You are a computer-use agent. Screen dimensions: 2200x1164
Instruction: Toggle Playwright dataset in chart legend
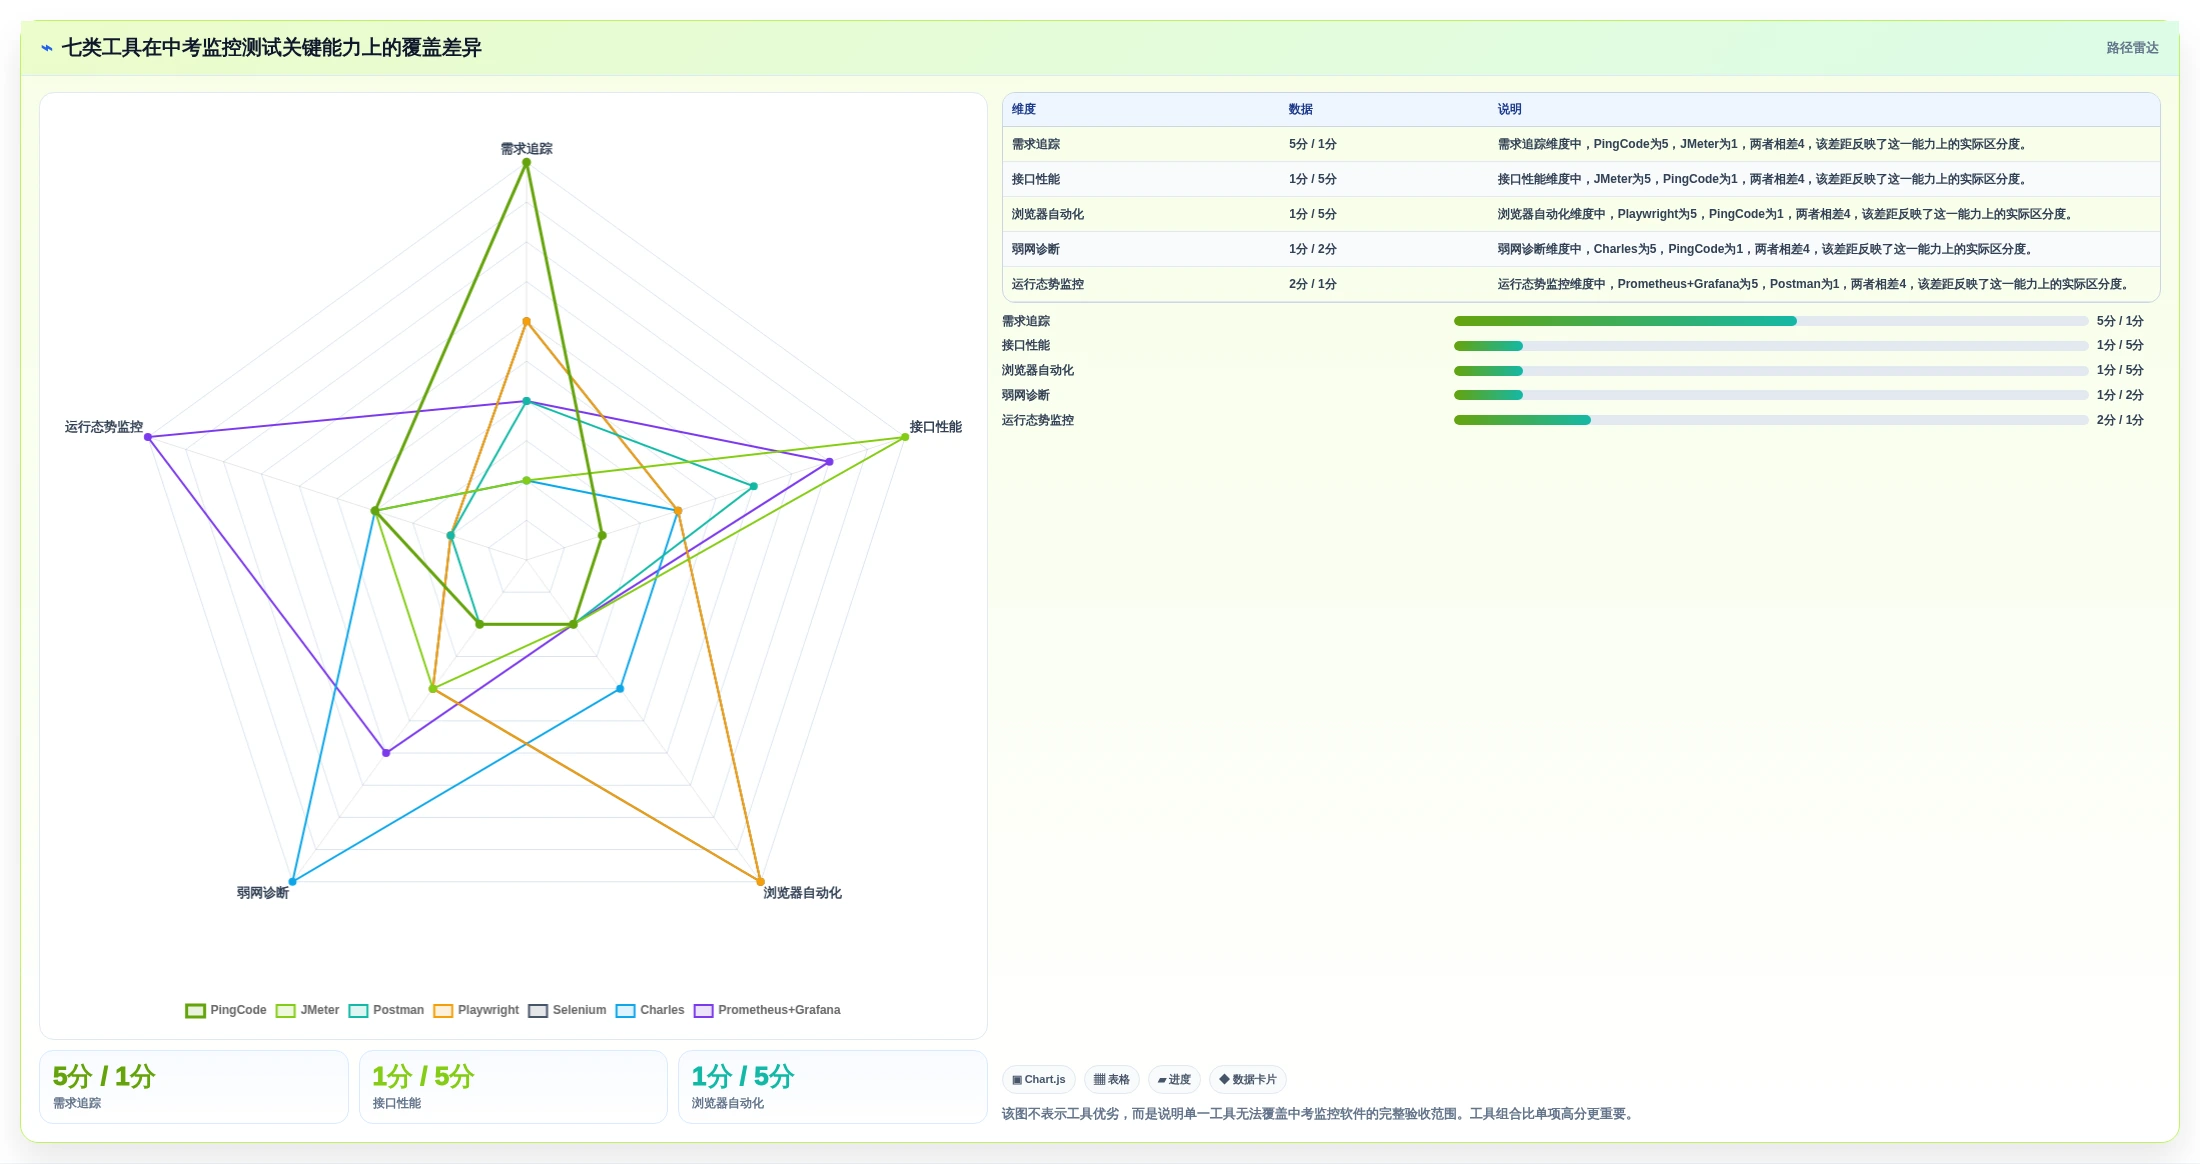[476, 1010]
